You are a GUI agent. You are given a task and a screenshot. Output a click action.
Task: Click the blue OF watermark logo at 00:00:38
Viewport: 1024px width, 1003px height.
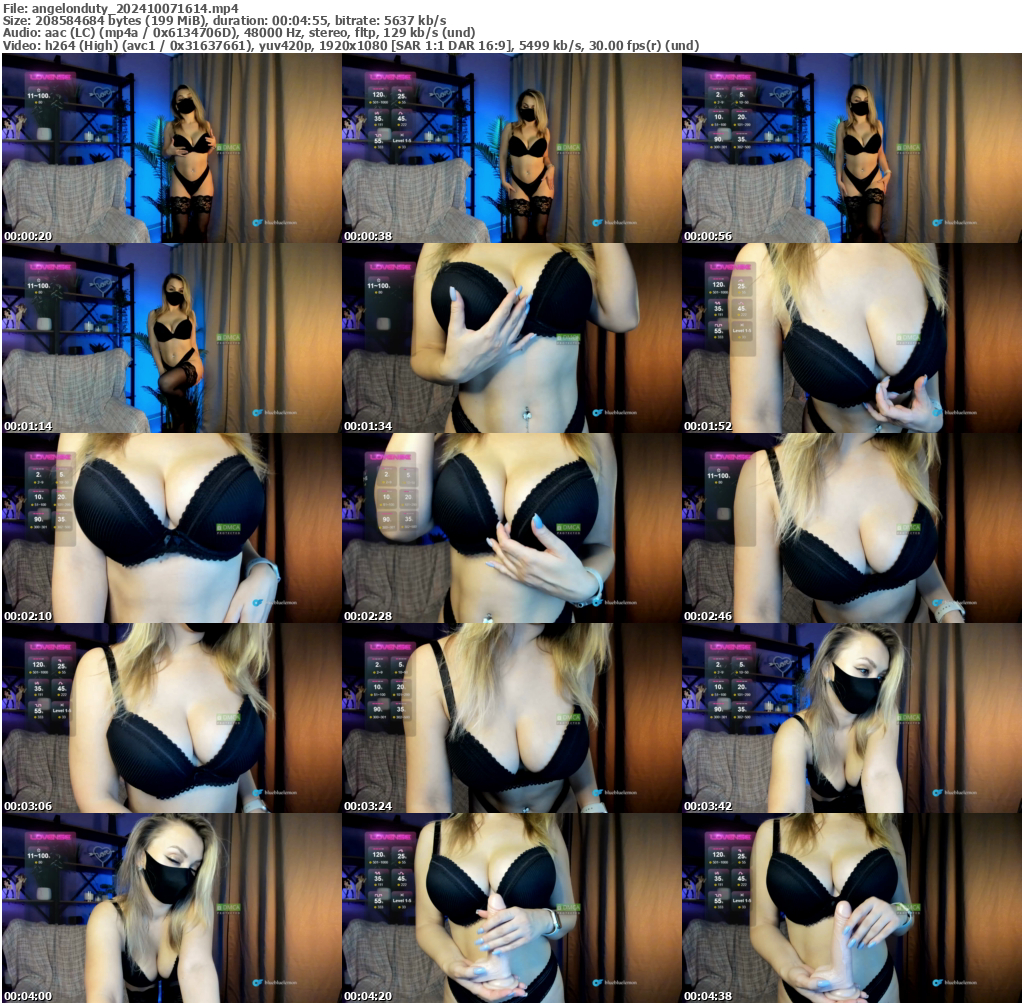(597, 222)
